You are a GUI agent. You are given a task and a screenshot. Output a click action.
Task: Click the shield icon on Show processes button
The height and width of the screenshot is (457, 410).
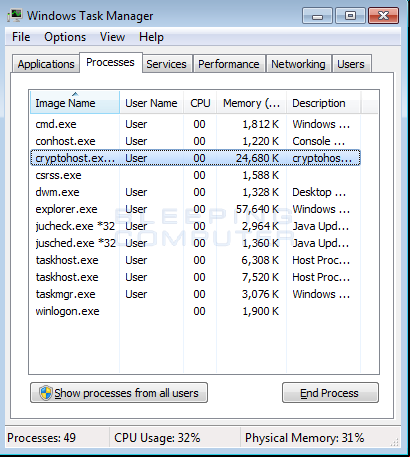coord(45,393)
